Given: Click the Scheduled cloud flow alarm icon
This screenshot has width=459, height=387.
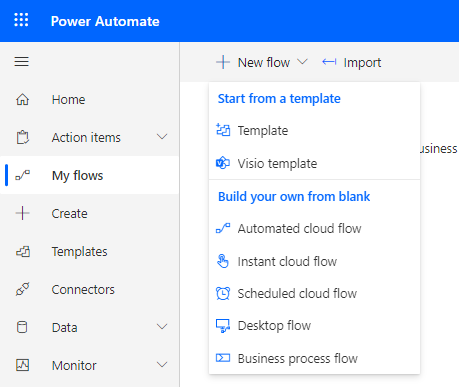Looking at the screenshot, I should click(x=223, y=294).
